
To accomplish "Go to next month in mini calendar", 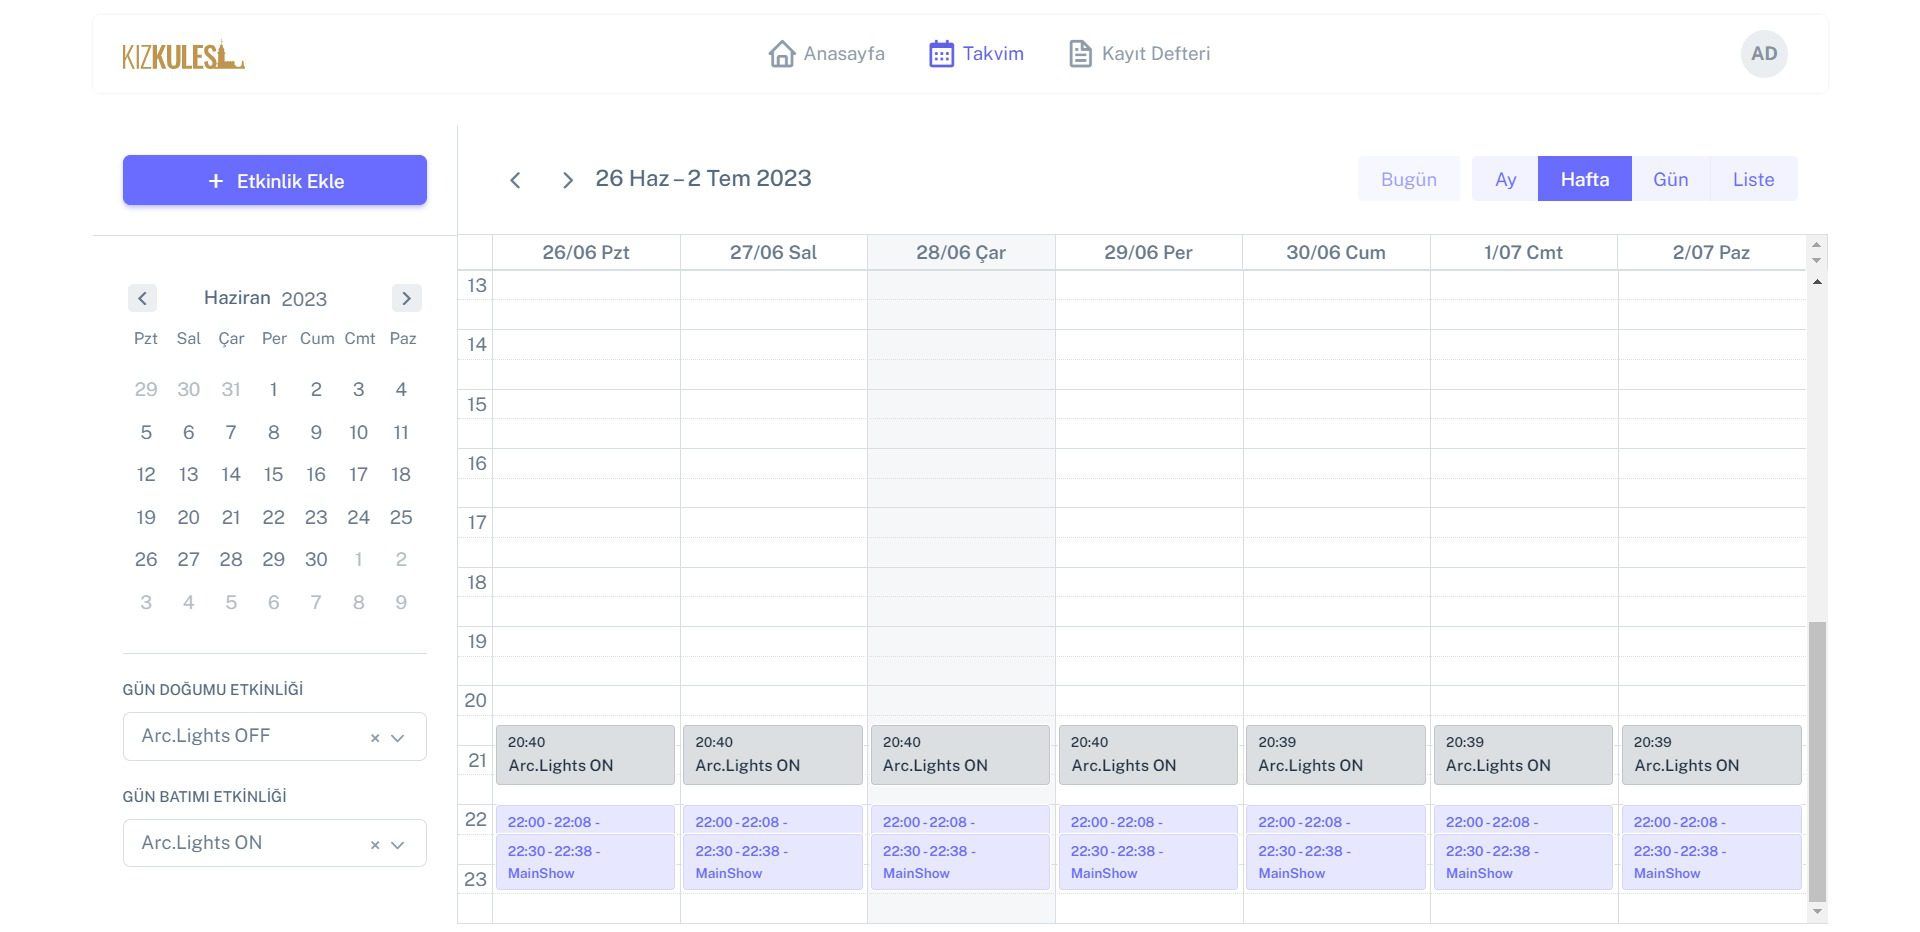I will pyautogui.click(x=406, y=298).
